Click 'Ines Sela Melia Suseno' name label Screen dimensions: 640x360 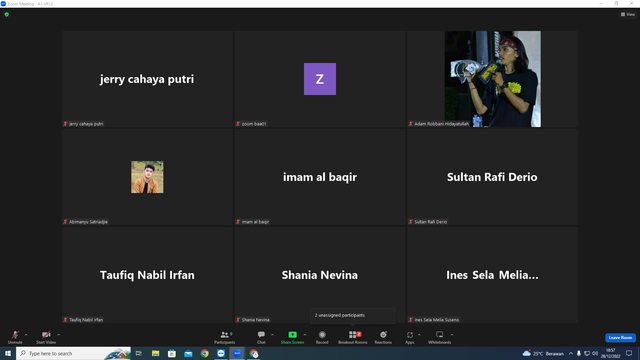coord(436,320)
